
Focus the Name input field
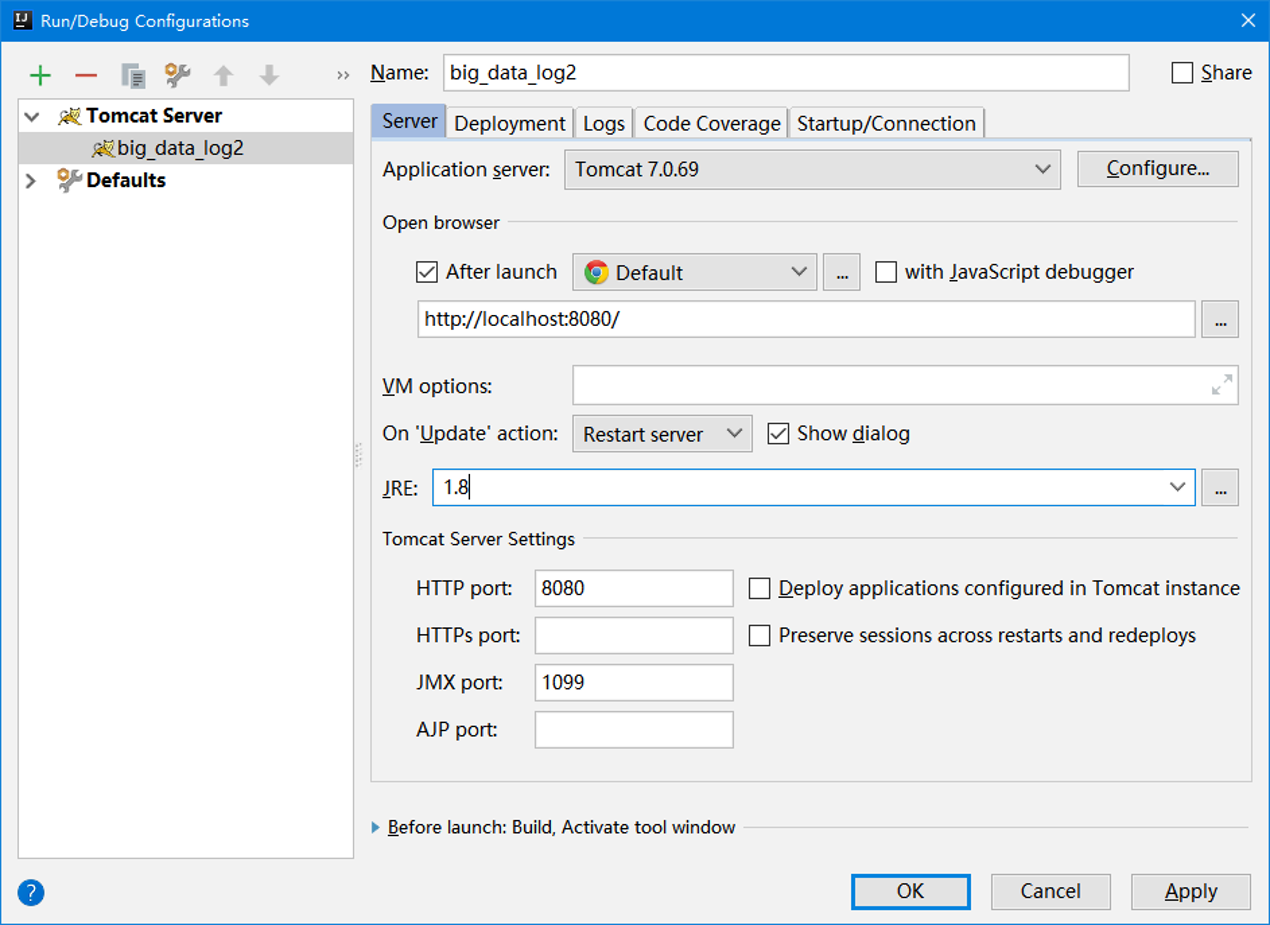(x=786, y=73)
